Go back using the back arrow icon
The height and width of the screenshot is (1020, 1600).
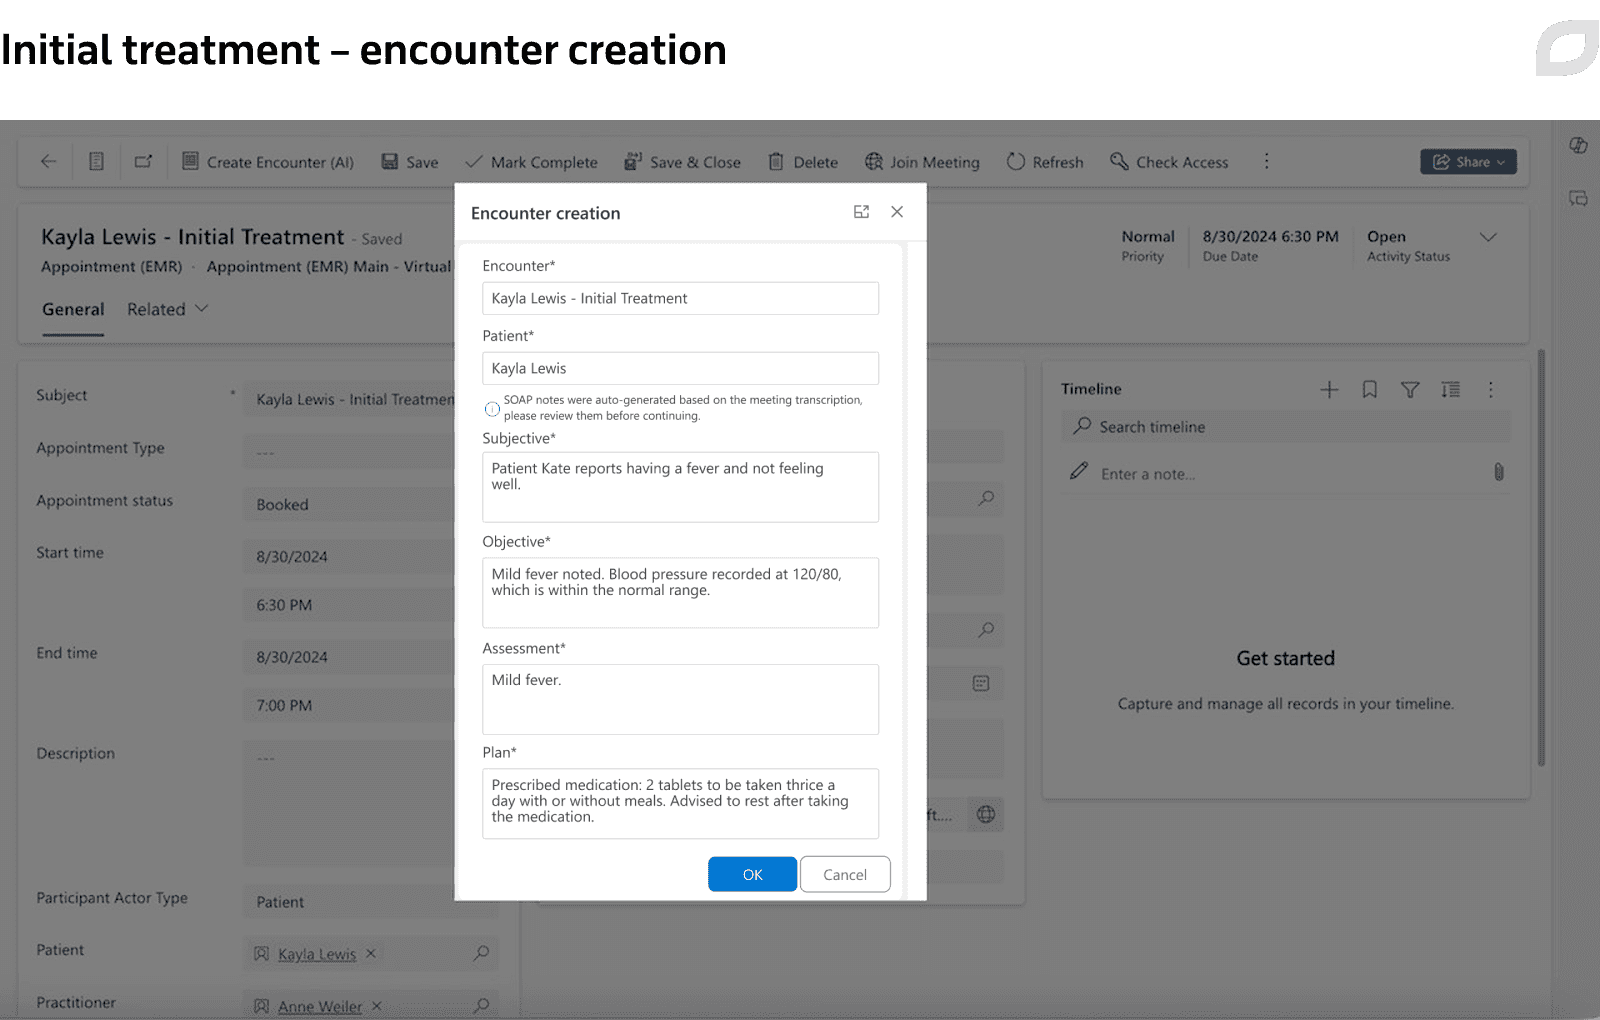48,161
